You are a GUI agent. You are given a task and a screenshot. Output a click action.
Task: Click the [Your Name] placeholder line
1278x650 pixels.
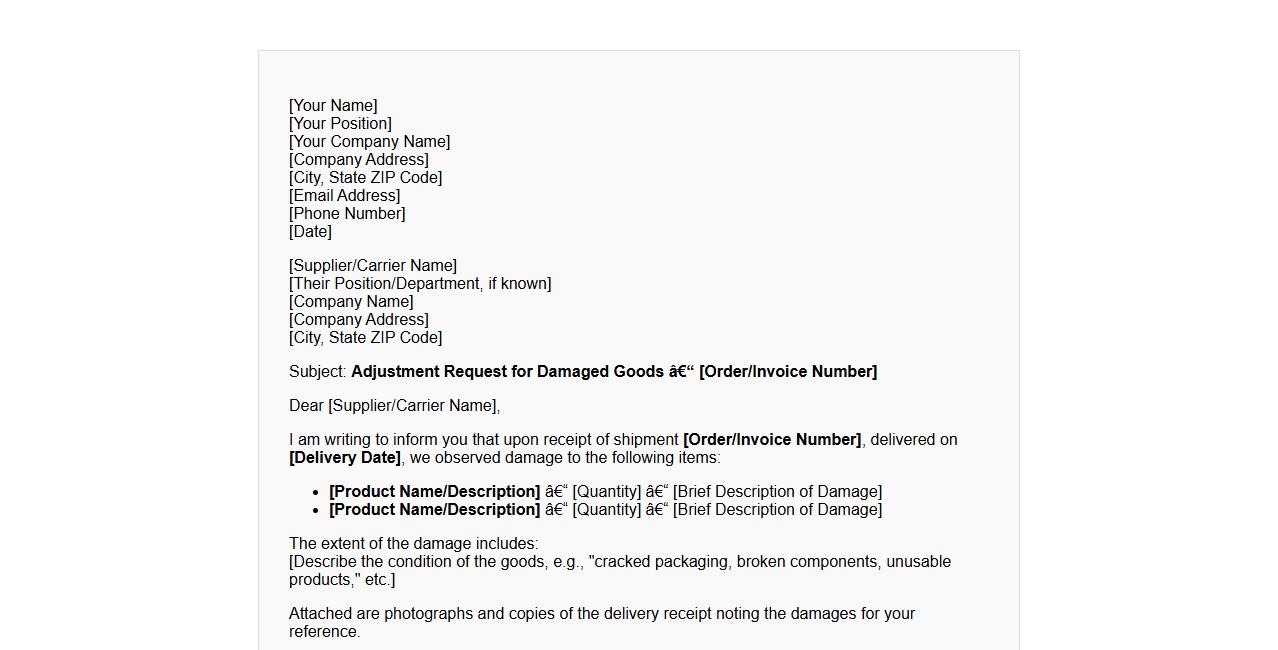pos(333,106)
